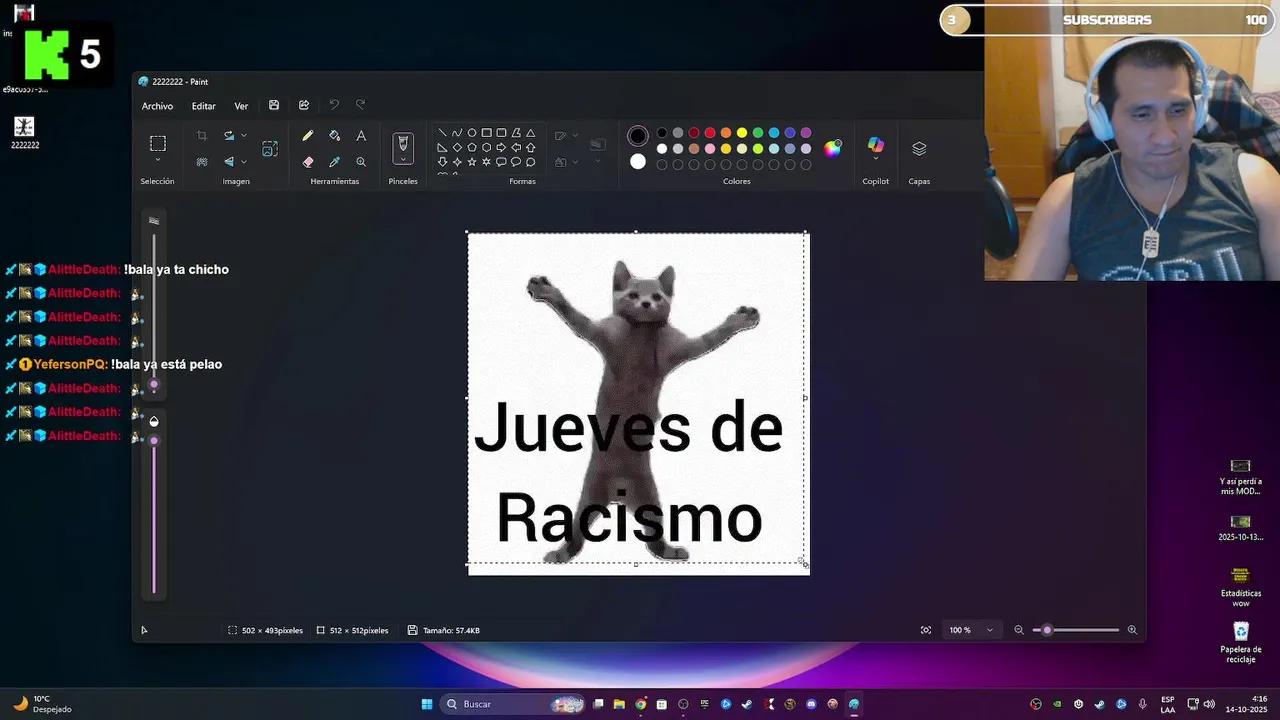The width and height of the screenshot is (1280, 720).
Task: Expand the Flip dropdown arrow
Action: (x=244, y=162)
